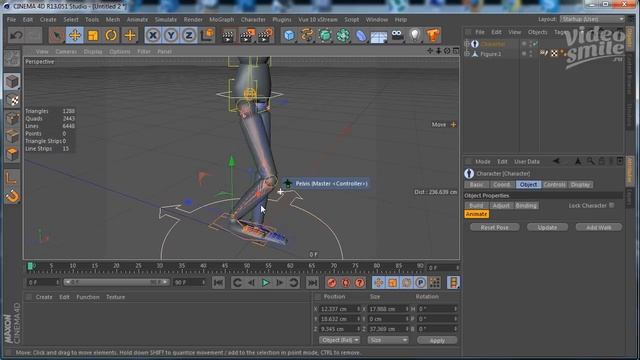Toggle the coordinate system icon
Image resolution: width=640 pixels, height=360 pixels.
click(x=207, y=36)
